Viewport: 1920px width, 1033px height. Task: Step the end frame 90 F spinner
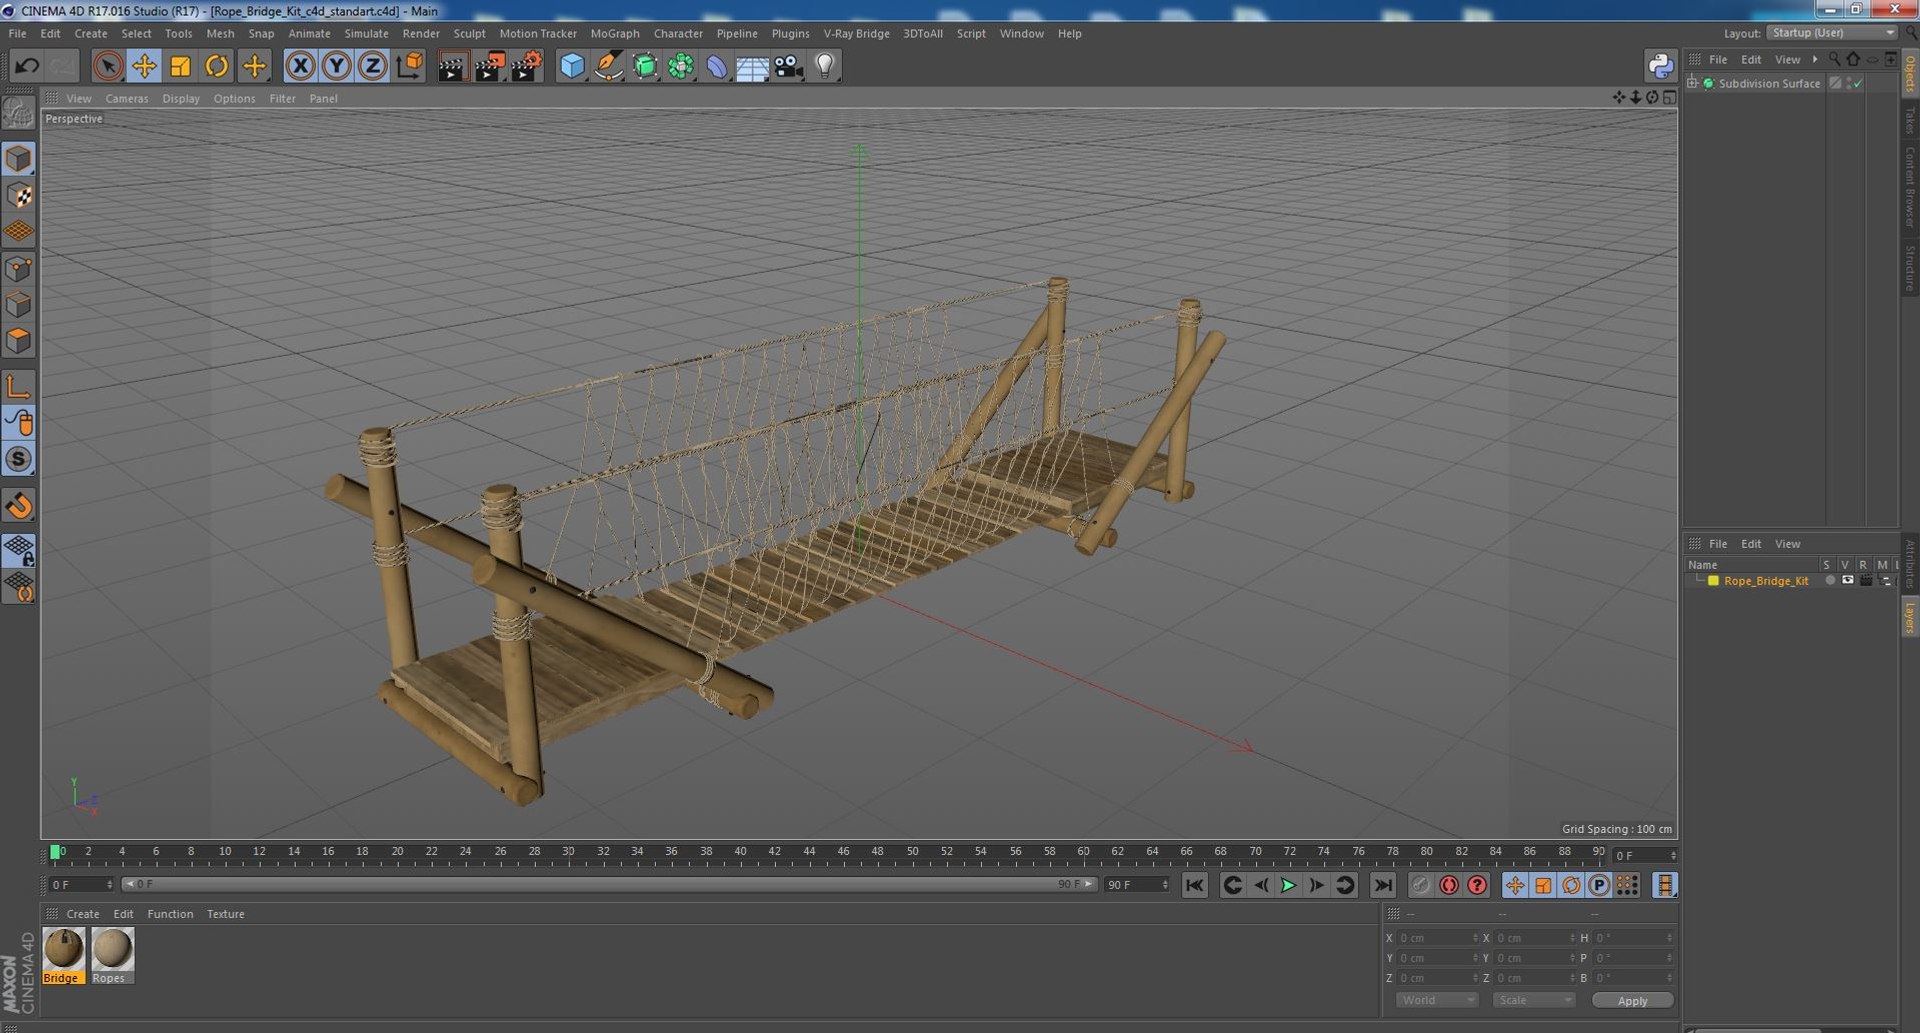coord(1165,884)
